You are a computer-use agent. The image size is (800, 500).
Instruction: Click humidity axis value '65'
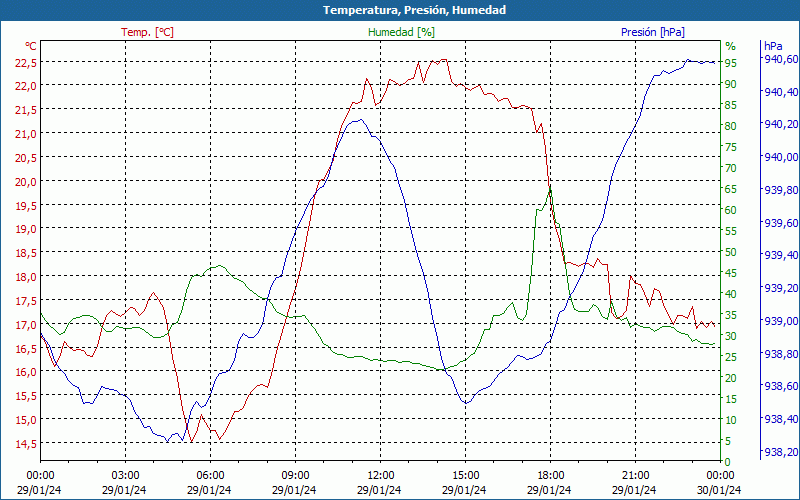(731, 189)
